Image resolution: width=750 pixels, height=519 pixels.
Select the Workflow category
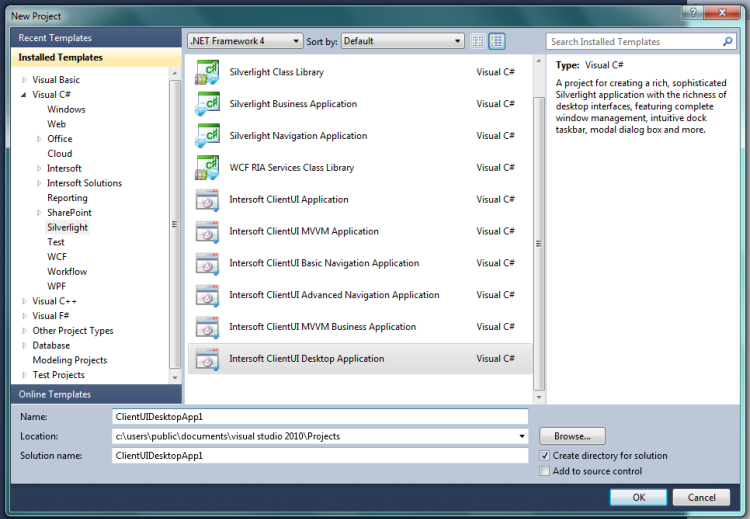(x=67, y=272)
